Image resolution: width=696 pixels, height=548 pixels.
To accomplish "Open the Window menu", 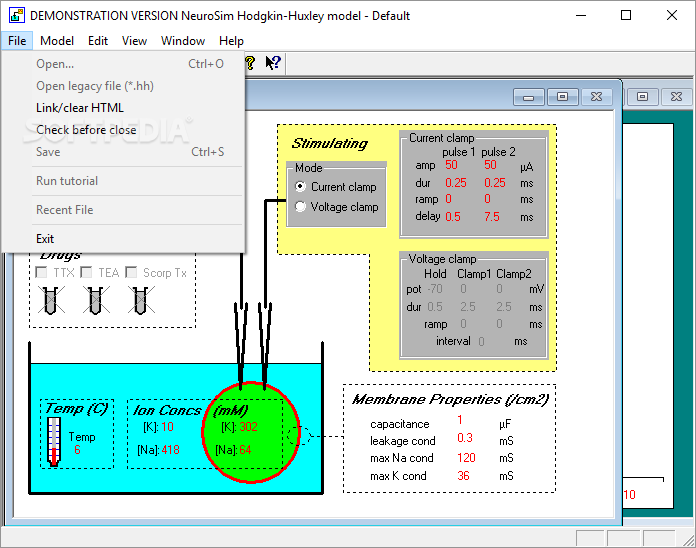I will [183, 41].
